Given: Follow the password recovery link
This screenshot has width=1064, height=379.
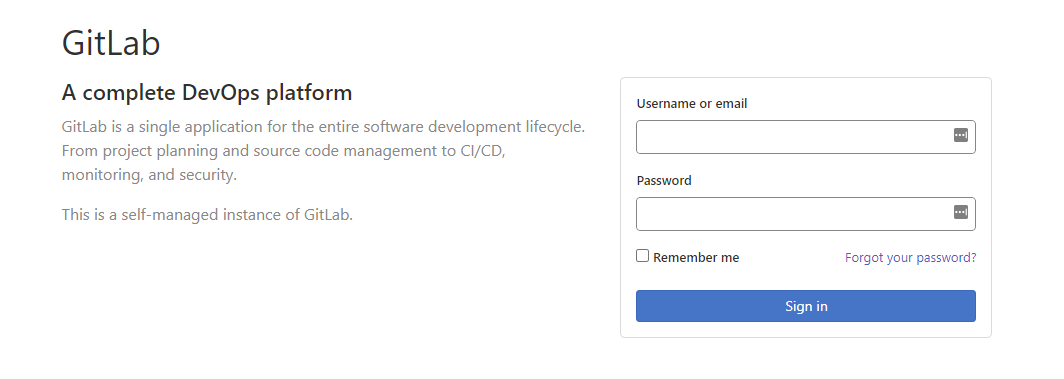Looking at the screenshot, I should coord(911,258).
